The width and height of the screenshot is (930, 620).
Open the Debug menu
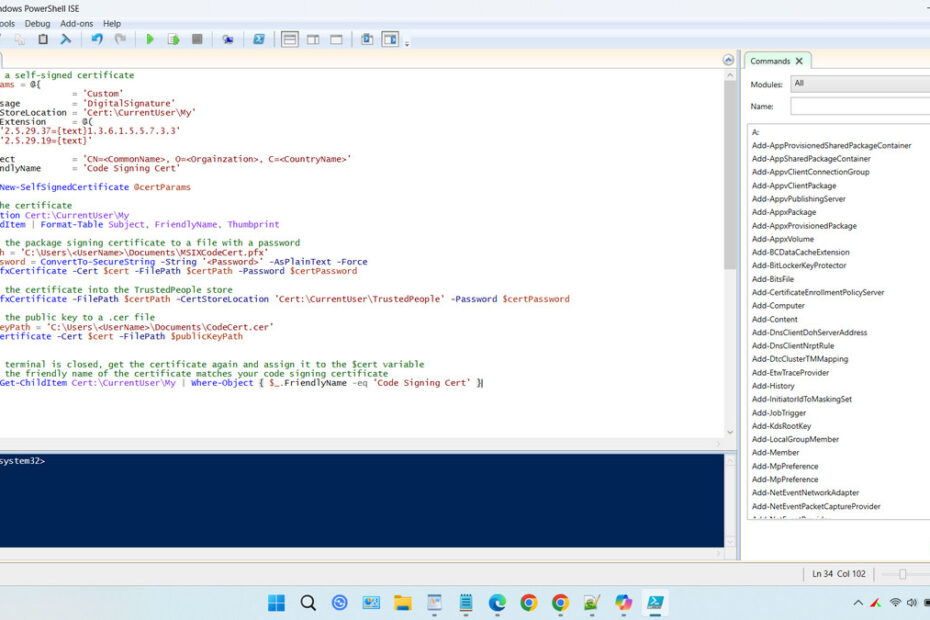point(37,23)
